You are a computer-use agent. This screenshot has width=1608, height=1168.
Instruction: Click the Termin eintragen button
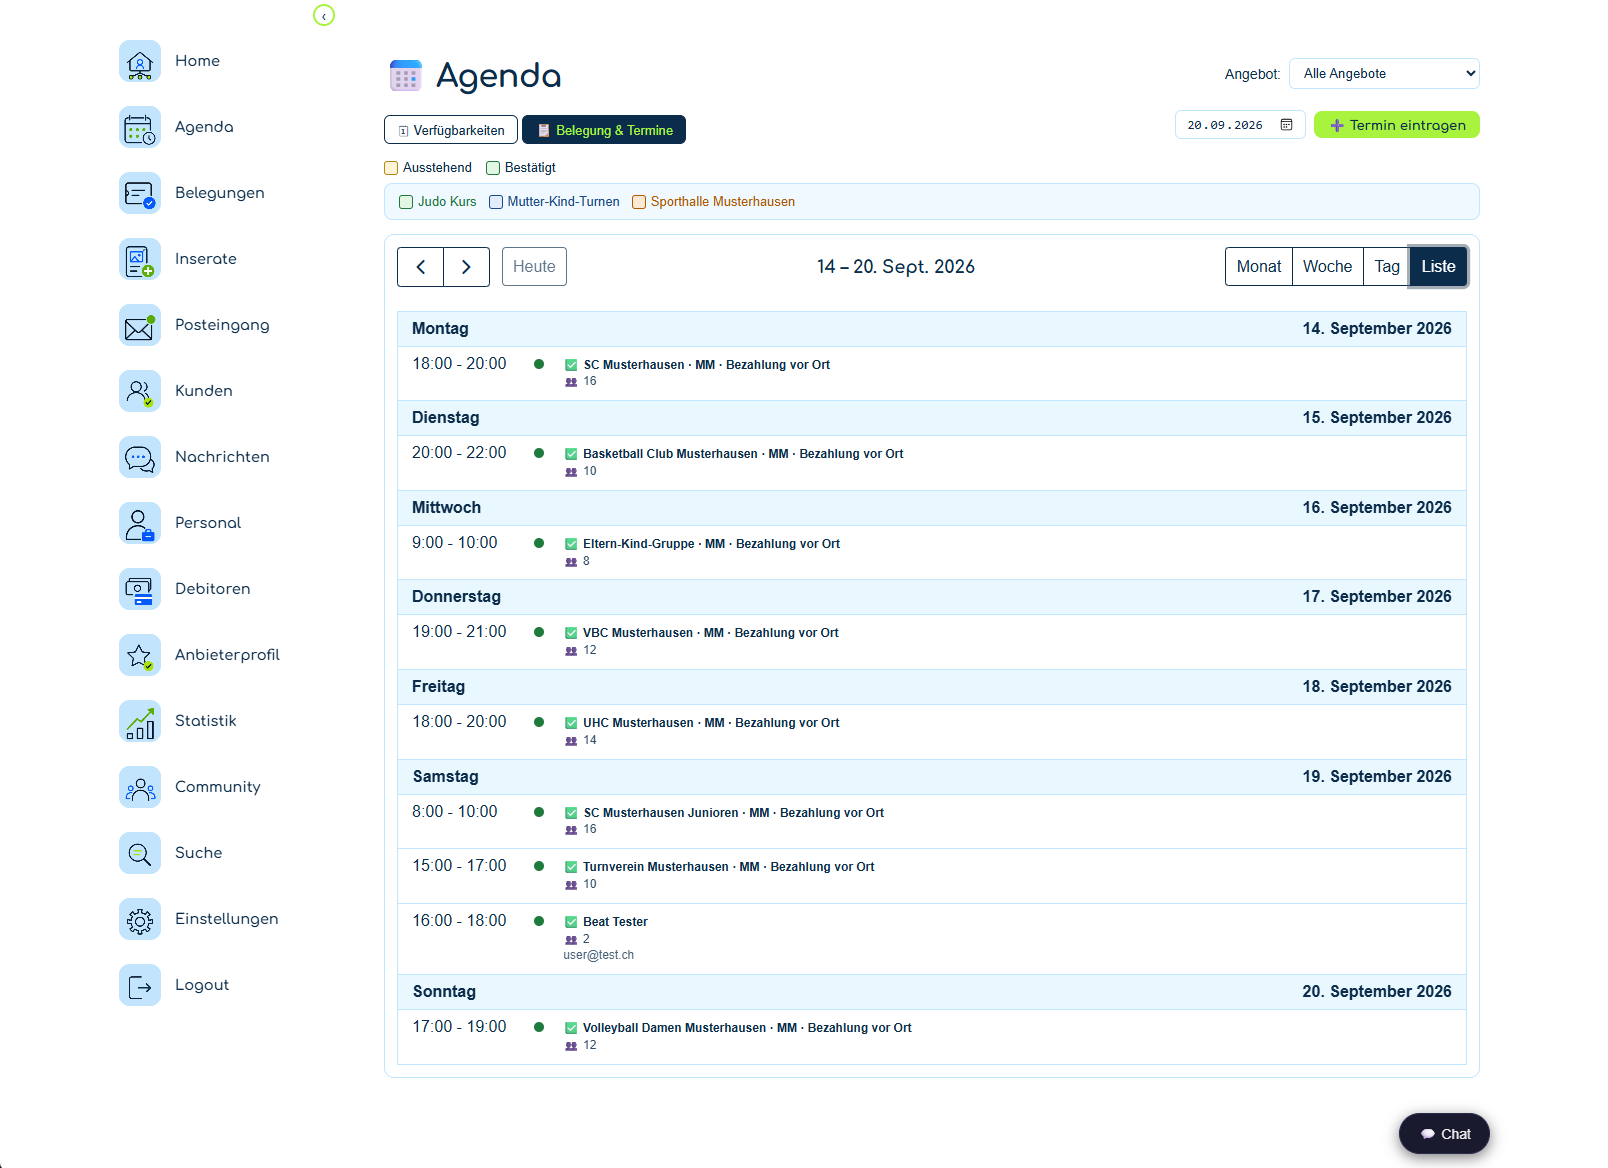pyautogui.click(x=1397, y=125)
